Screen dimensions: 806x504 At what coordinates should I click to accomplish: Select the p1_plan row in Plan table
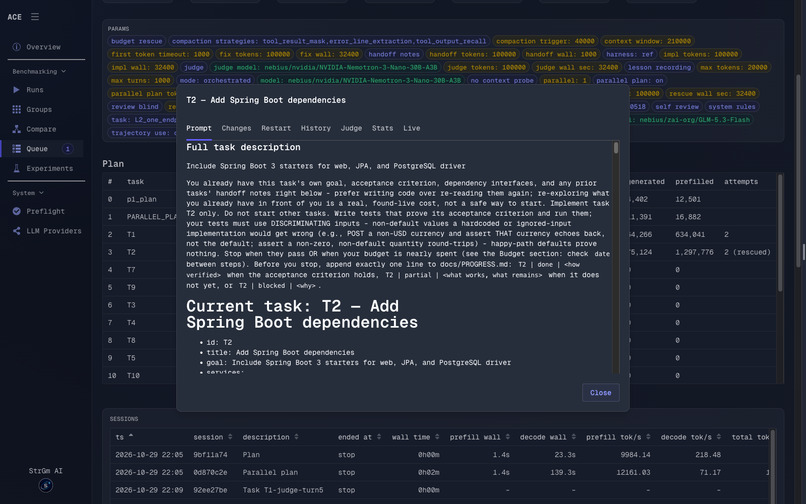(x=441, y=199)
